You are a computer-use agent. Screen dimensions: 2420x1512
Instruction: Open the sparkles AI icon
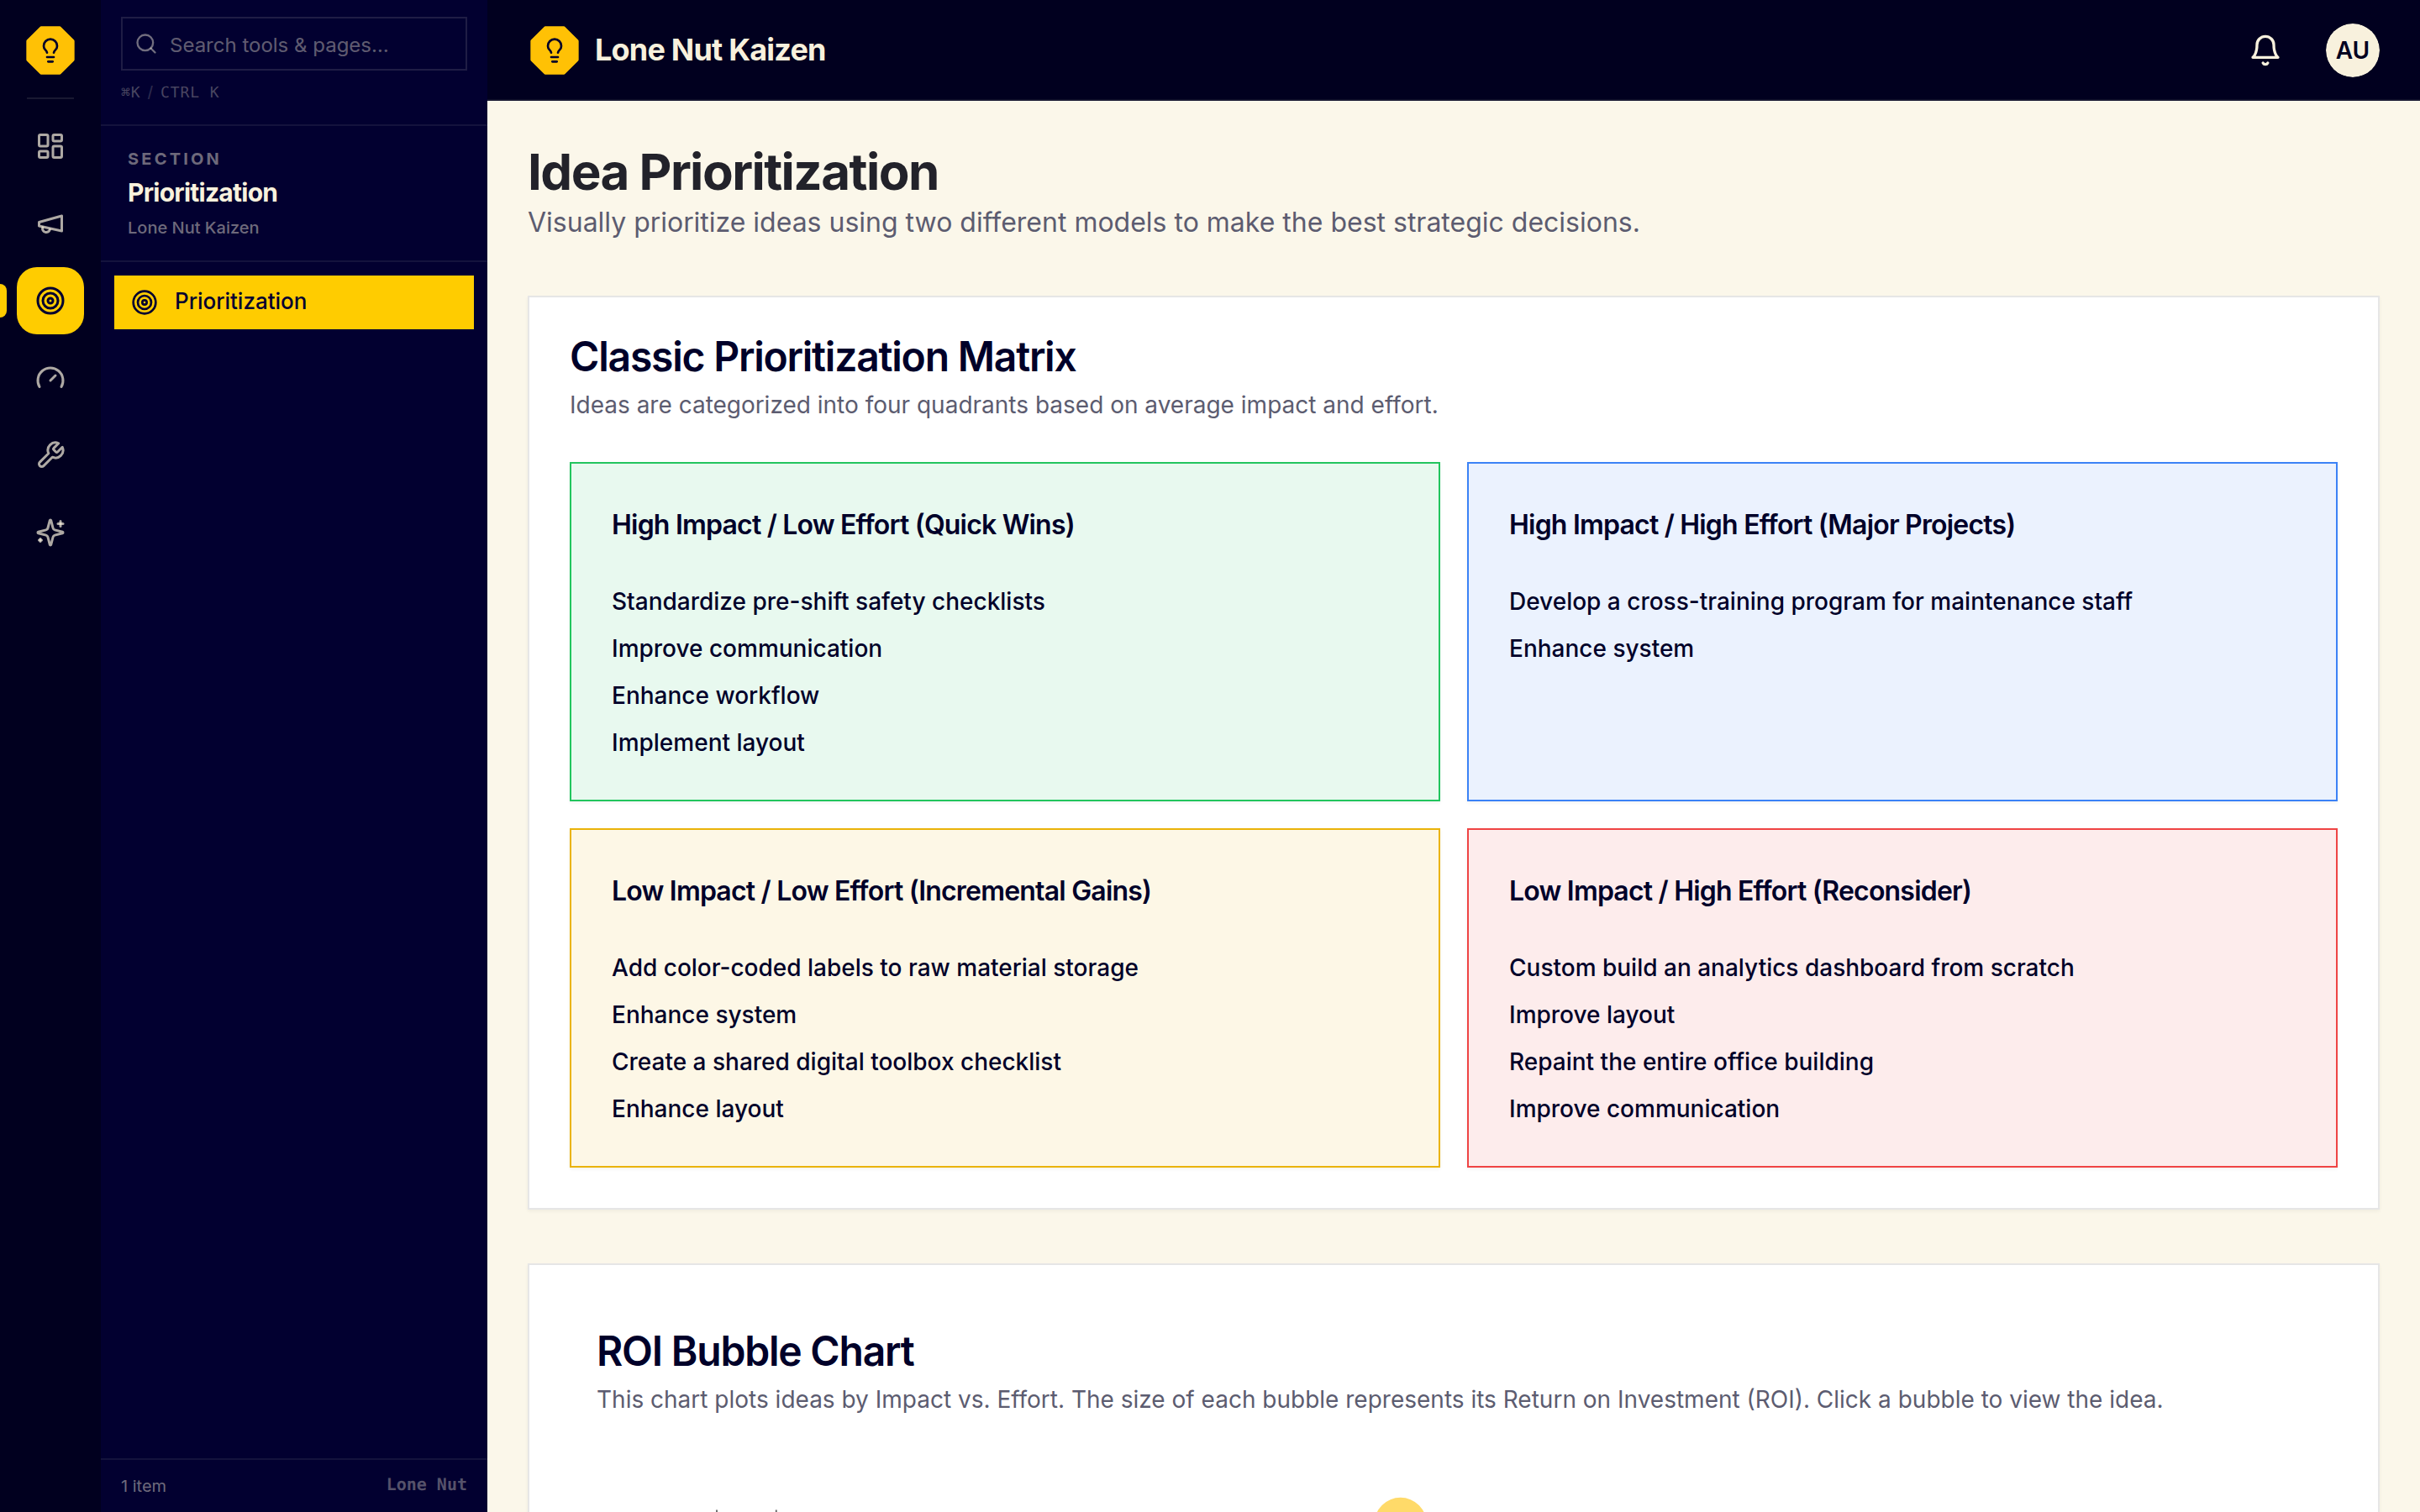[x=50, y=532]
